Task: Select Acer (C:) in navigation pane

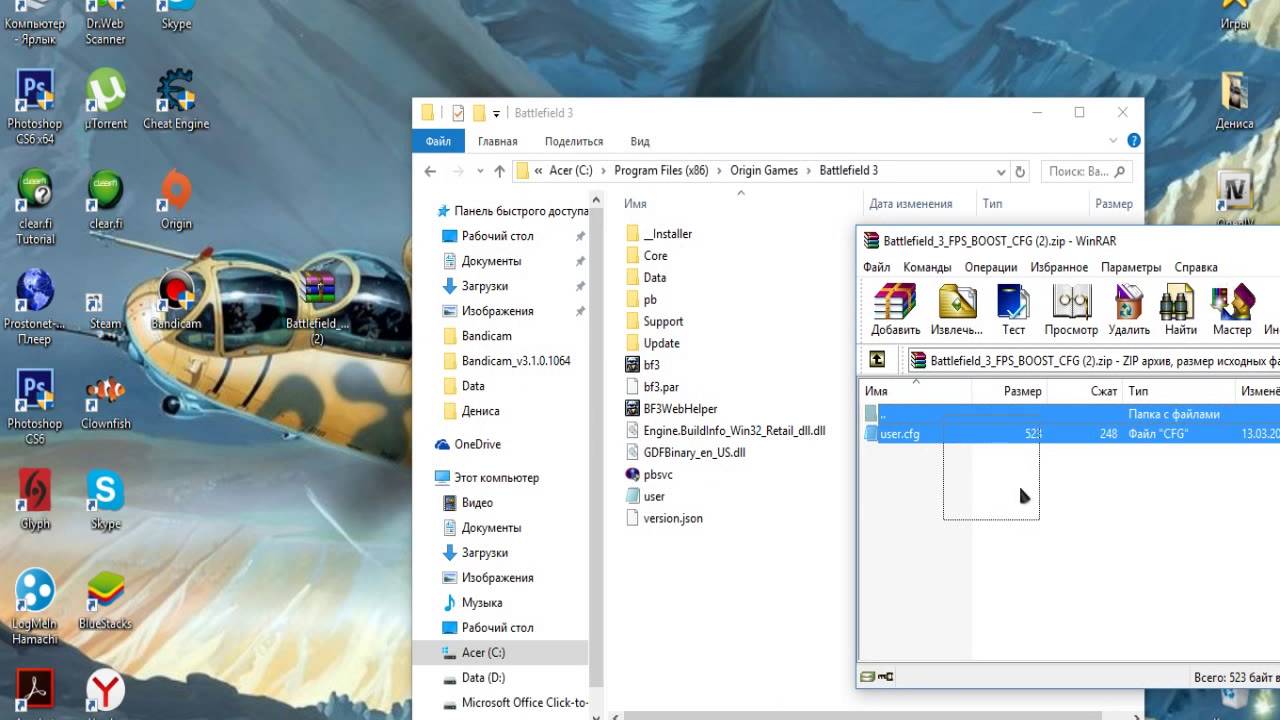Action: [x=483, y=653]
